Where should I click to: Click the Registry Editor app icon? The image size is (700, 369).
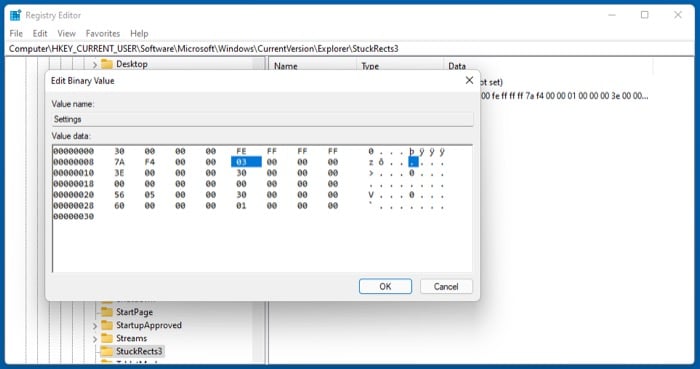pyautogui.click(x=16, y=15)
